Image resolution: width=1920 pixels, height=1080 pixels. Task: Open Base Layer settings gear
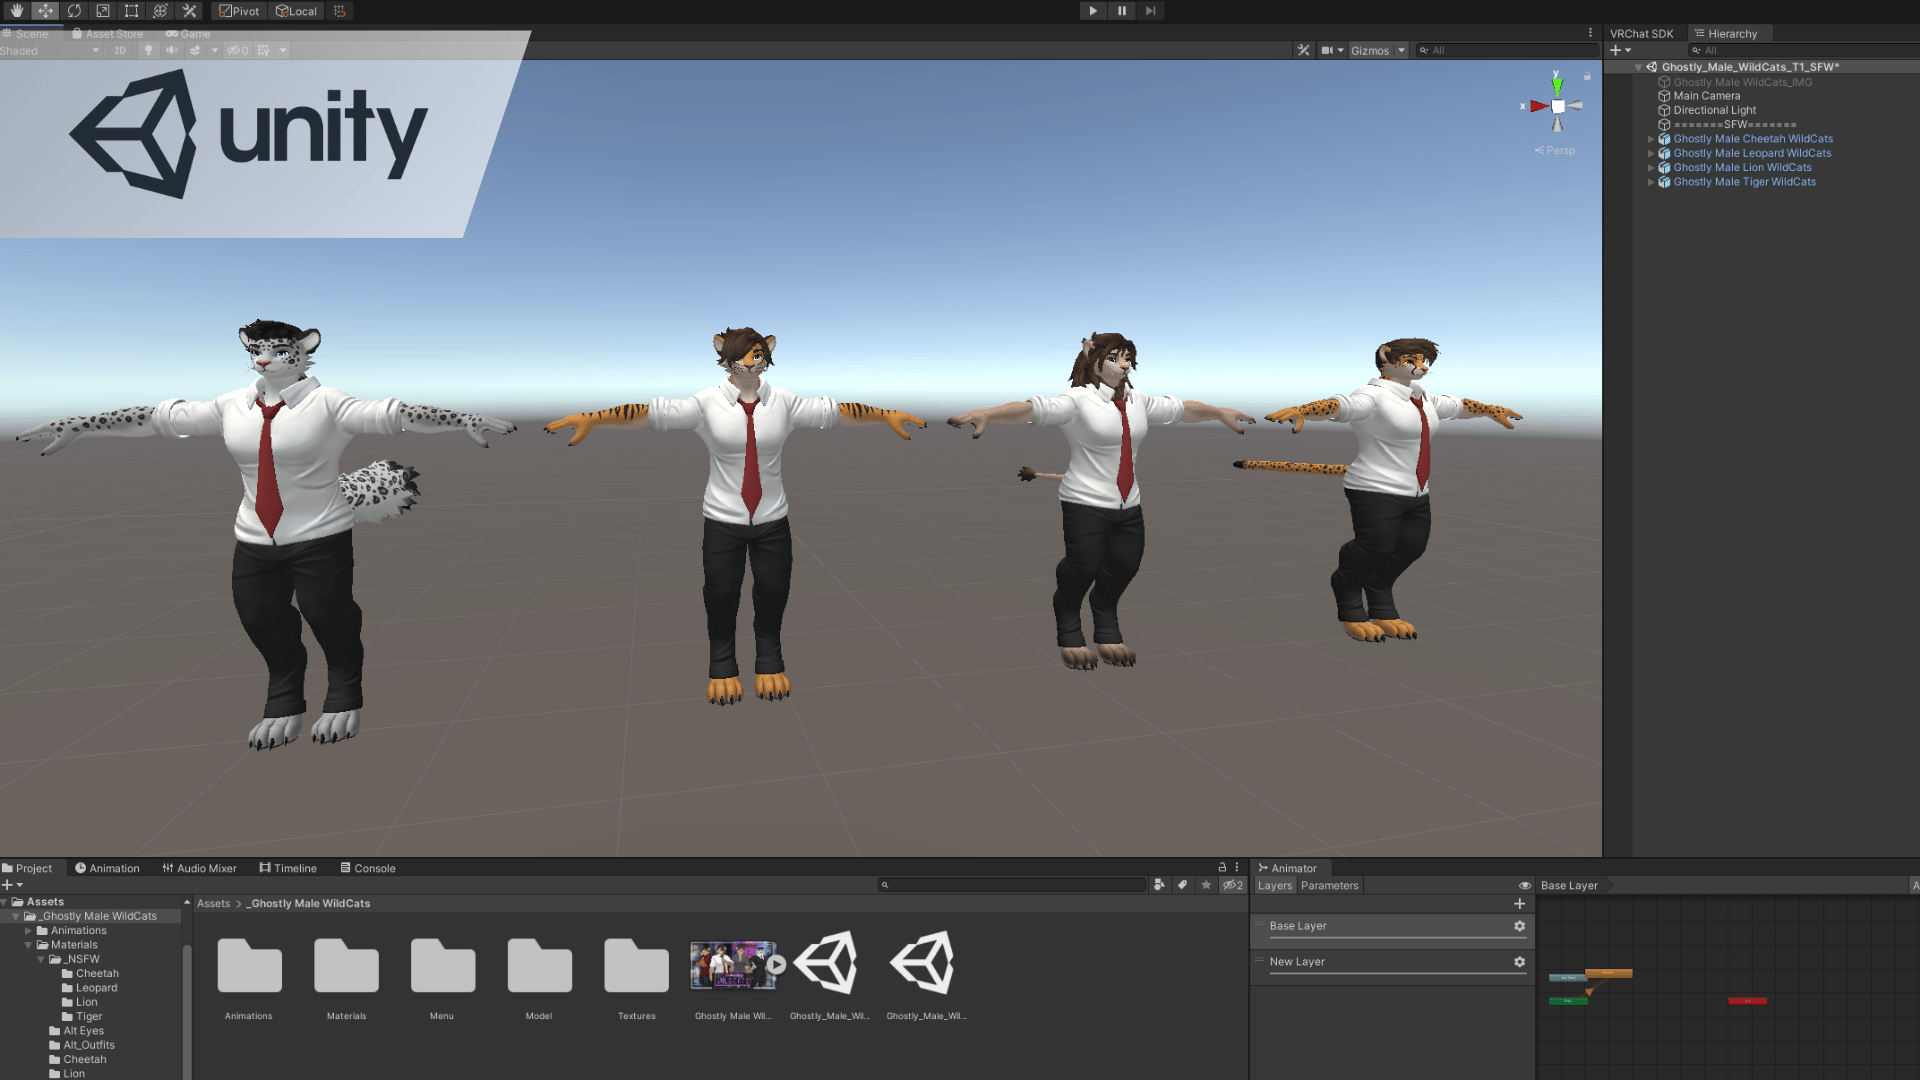click(1519, 926)
